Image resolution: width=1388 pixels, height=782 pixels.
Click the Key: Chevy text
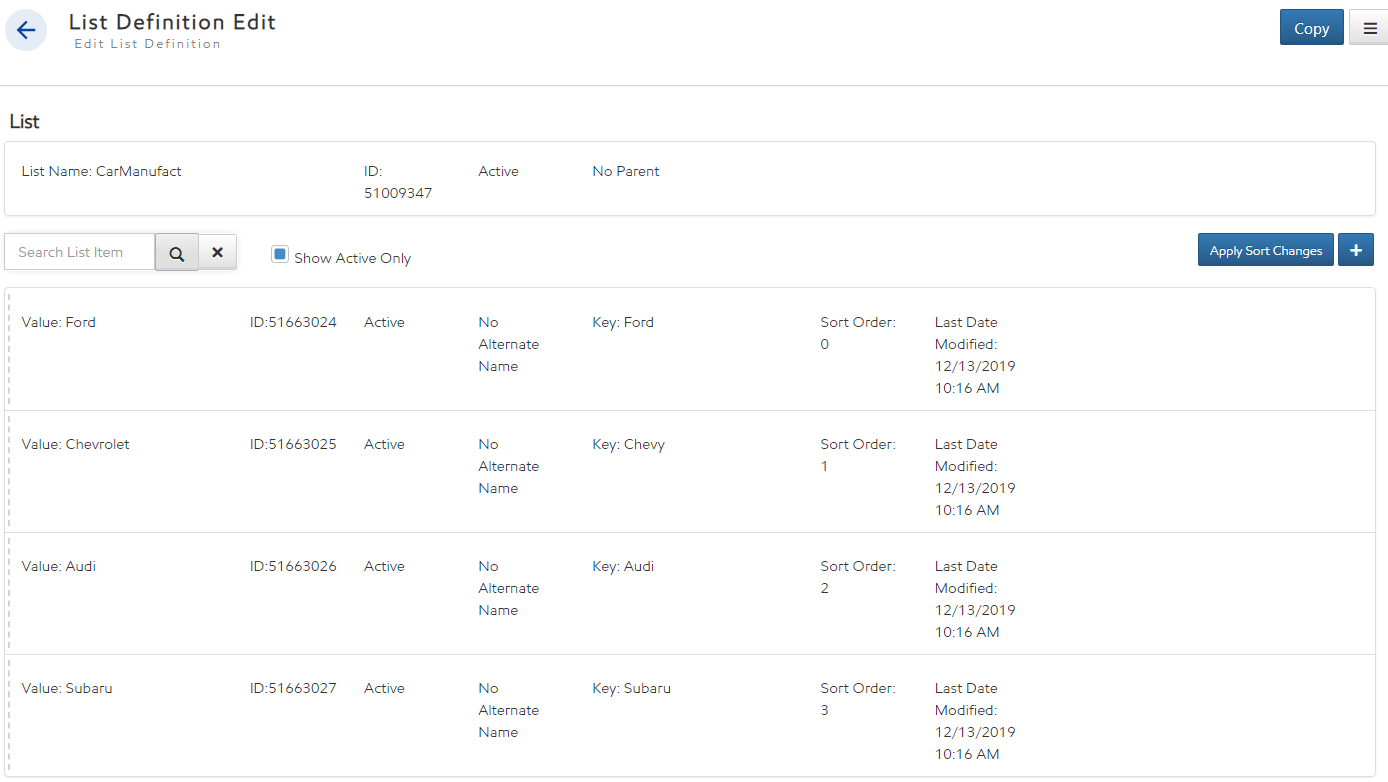[628, 444]
